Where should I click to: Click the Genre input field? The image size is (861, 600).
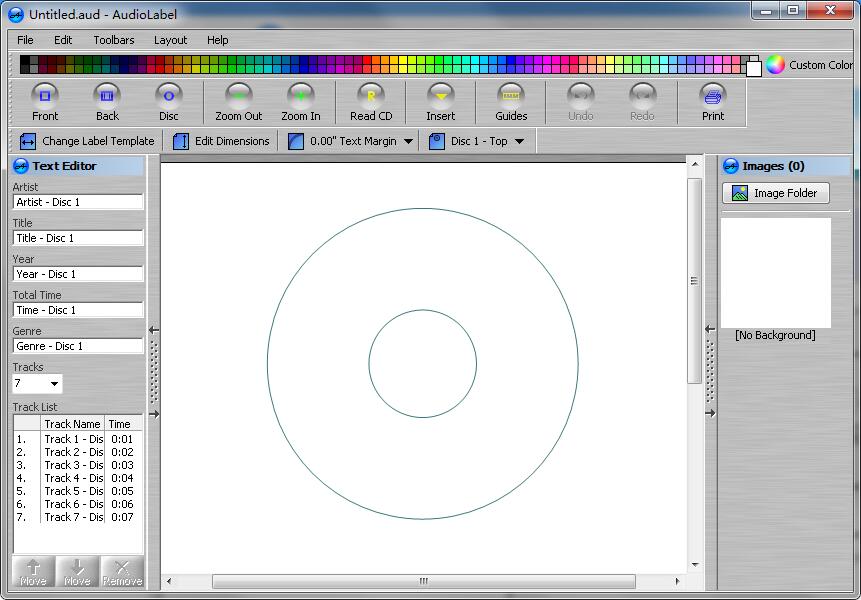click(78, 346)
